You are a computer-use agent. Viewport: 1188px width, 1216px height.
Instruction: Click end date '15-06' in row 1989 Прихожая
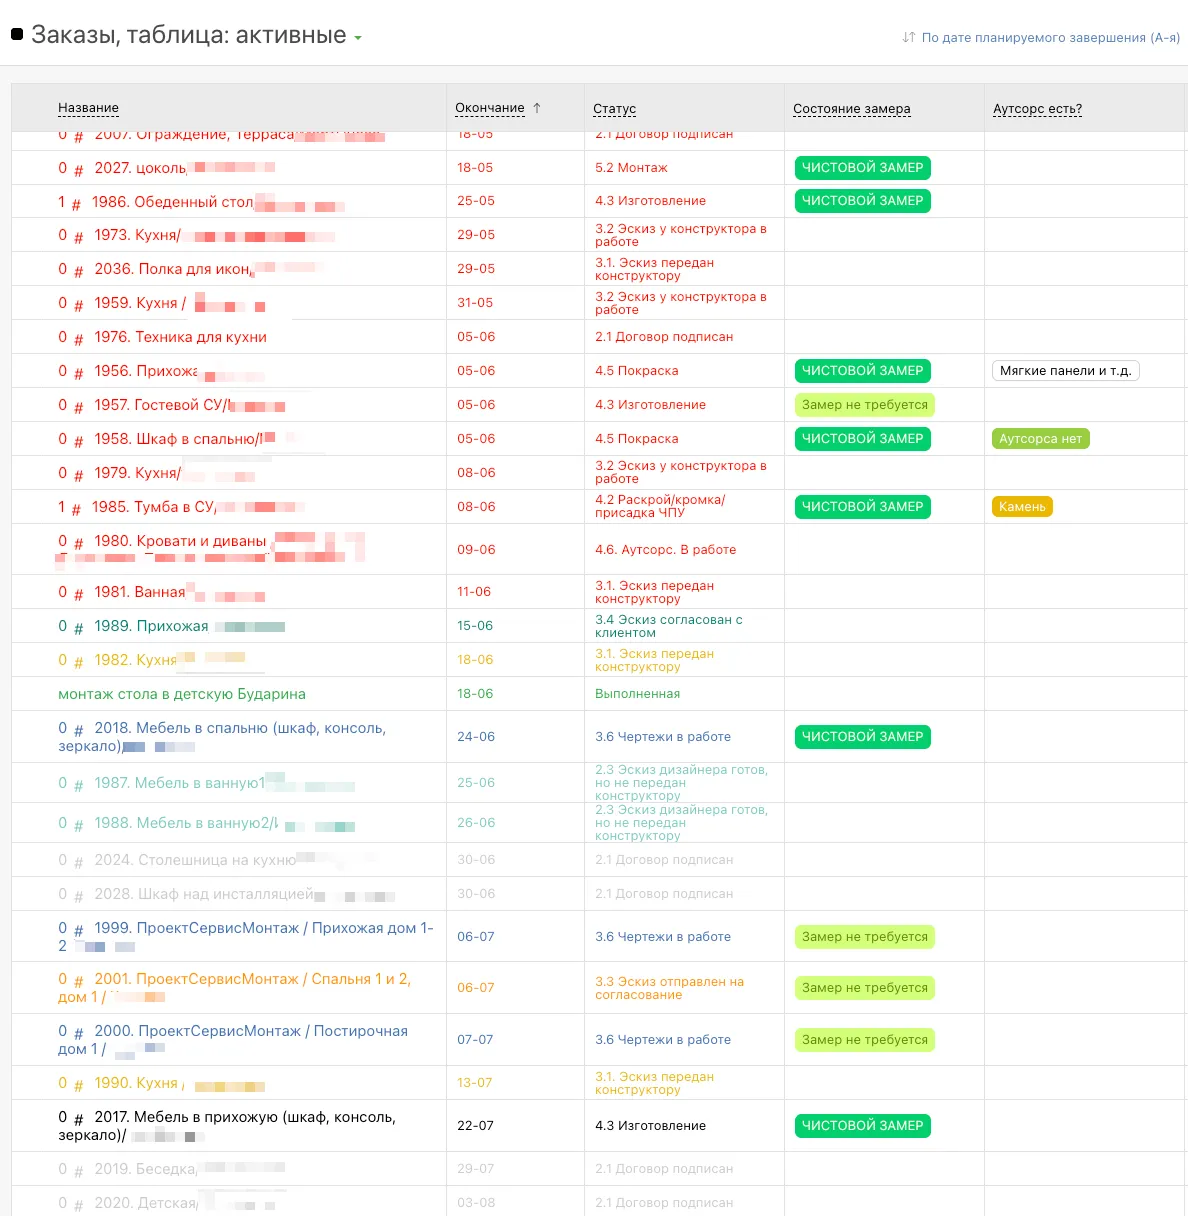[x=475, y=626]
